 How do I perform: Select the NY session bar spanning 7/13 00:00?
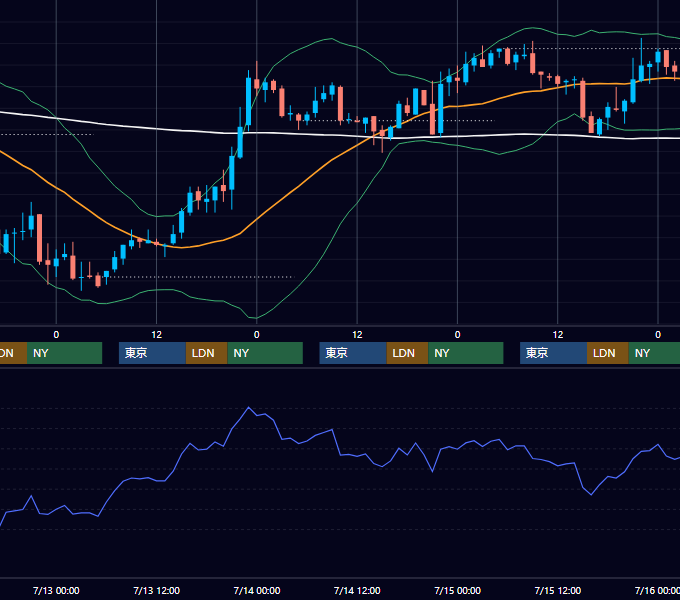64,353
